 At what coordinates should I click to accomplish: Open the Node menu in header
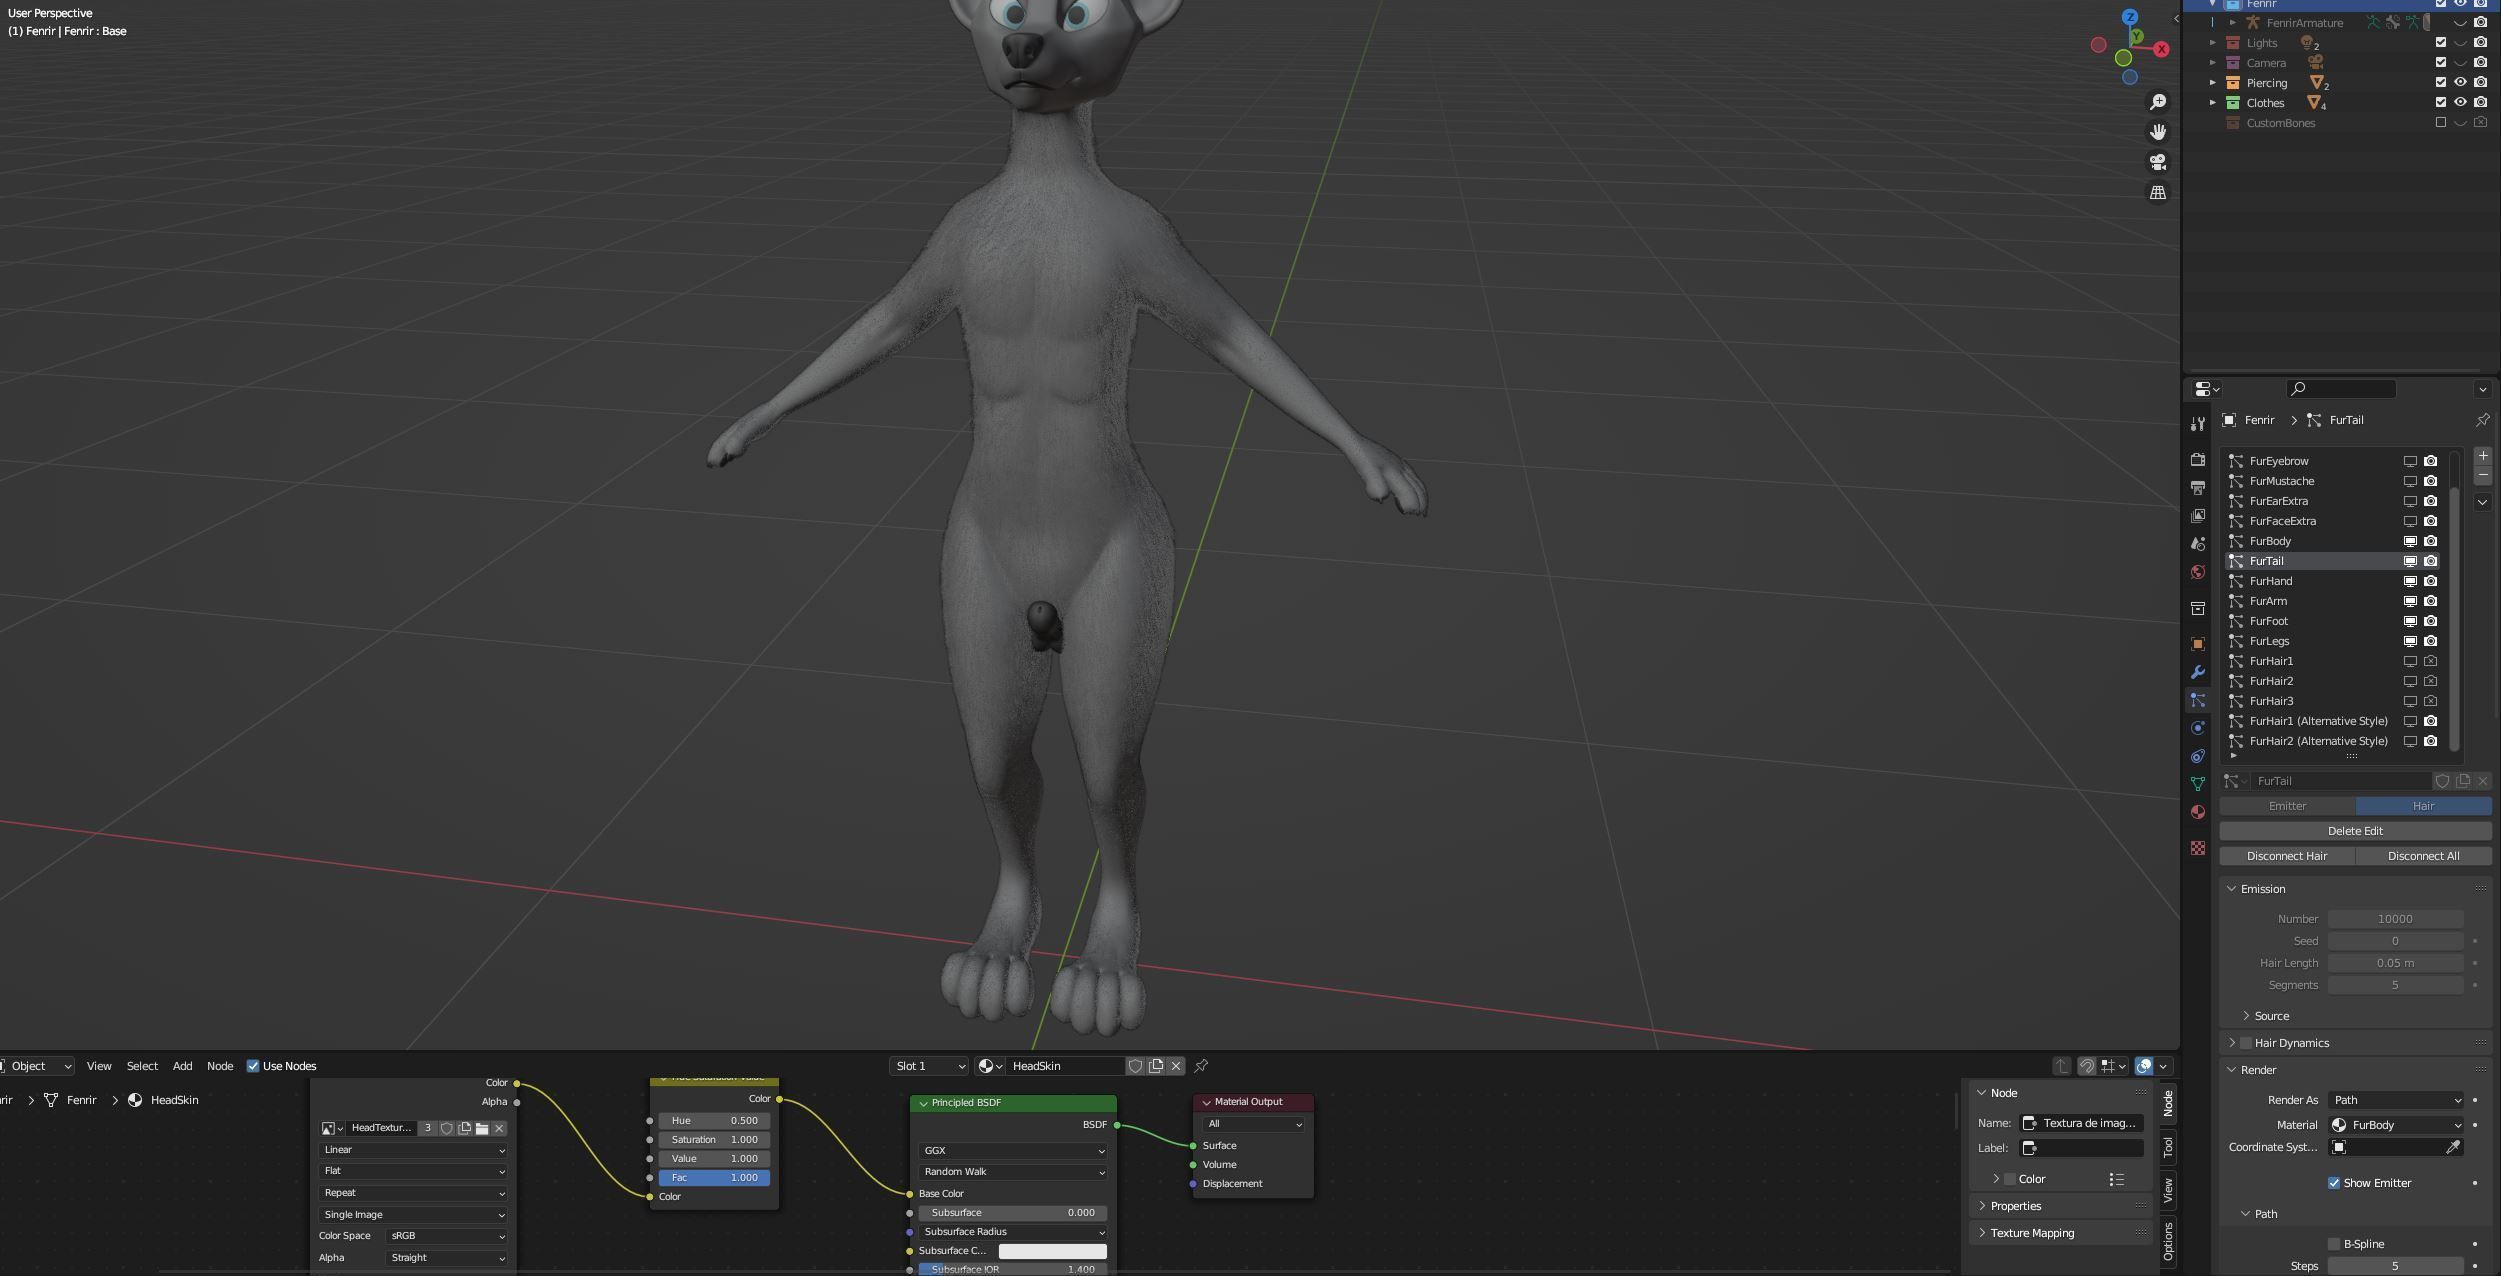(x=220, y=1066)
